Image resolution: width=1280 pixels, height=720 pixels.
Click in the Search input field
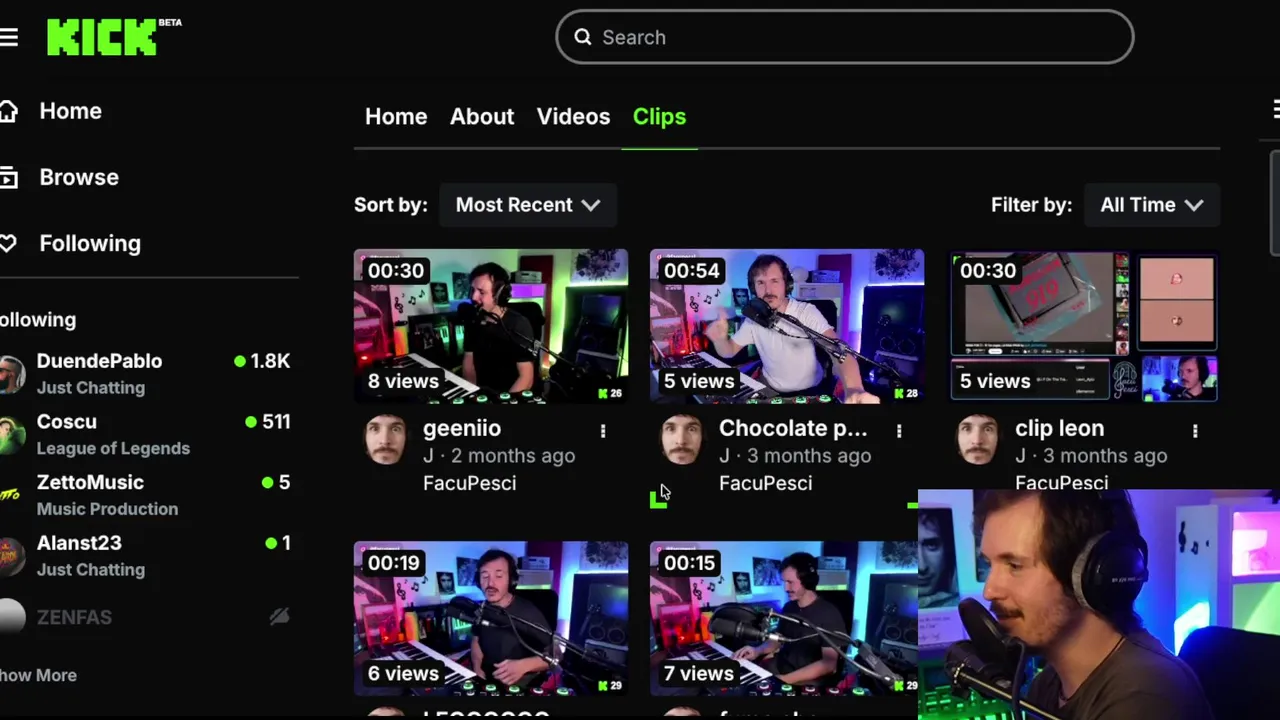845,37
